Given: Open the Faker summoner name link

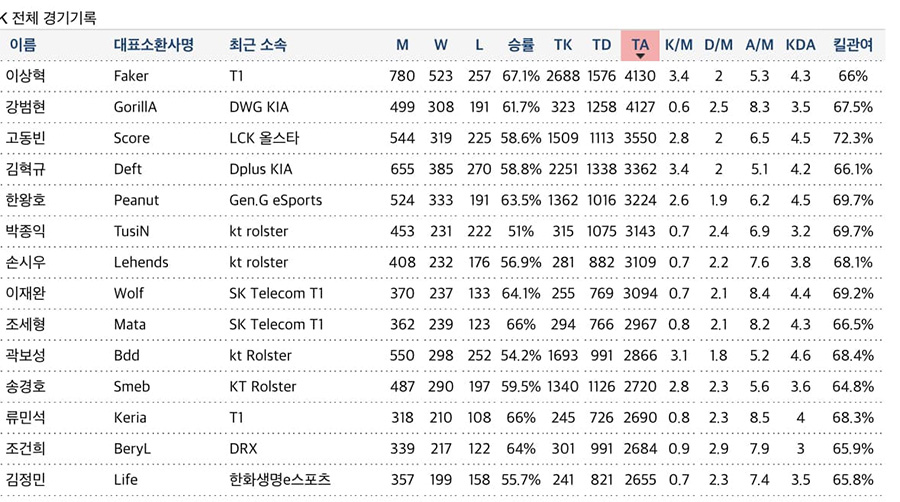Looking at the screenshot, I should 131,76.
